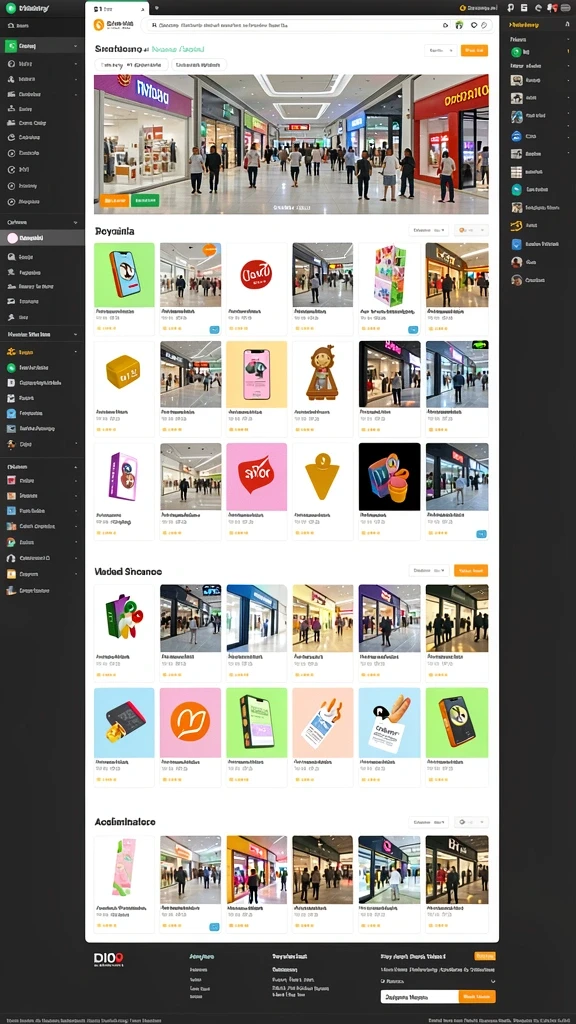Collapse the up-chevron section header in lower left sidebar
Image resolution: width=576 pixels, height=1024 pixels.
click(x=76, y=467)
